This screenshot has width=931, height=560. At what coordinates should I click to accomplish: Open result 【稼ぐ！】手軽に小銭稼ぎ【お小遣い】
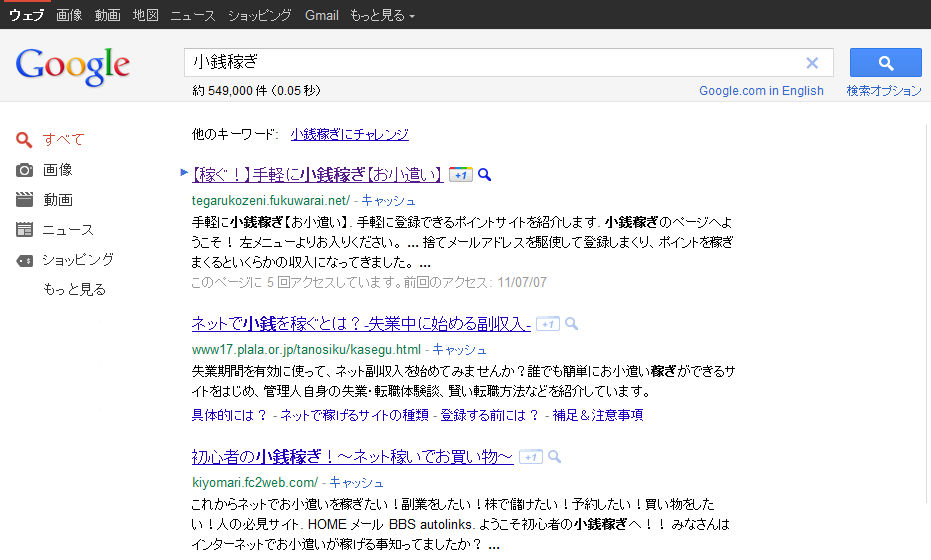click(317, 175)
